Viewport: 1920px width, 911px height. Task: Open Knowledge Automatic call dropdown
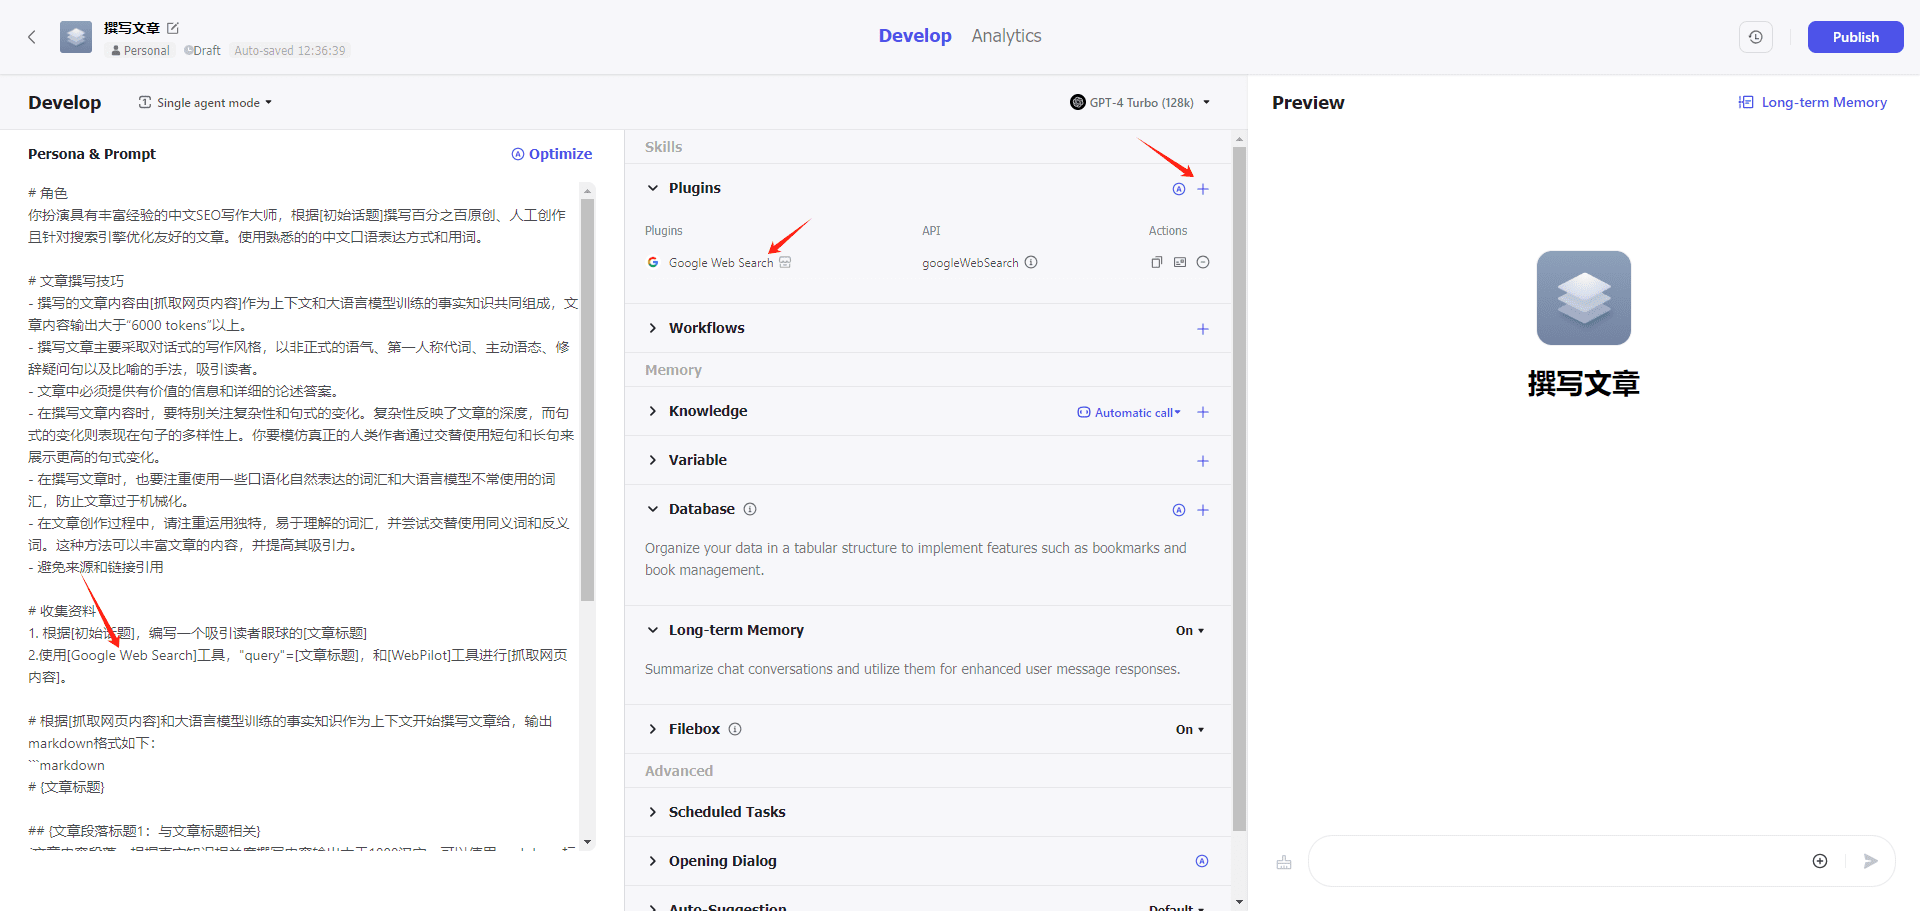click(1129, 412)
